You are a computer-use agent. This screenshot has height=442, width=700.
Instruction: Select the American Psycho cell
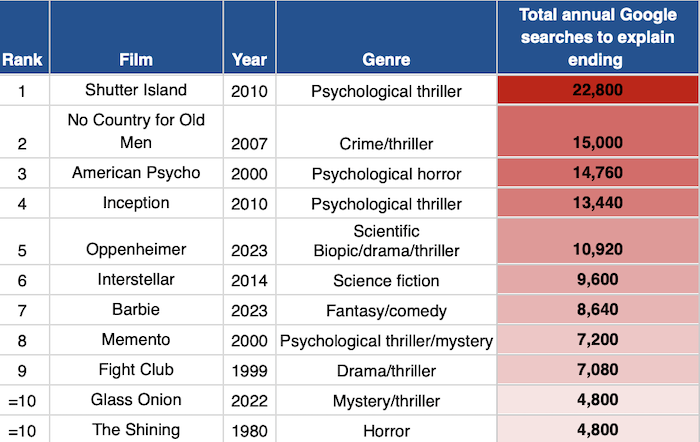coord(136,173)
